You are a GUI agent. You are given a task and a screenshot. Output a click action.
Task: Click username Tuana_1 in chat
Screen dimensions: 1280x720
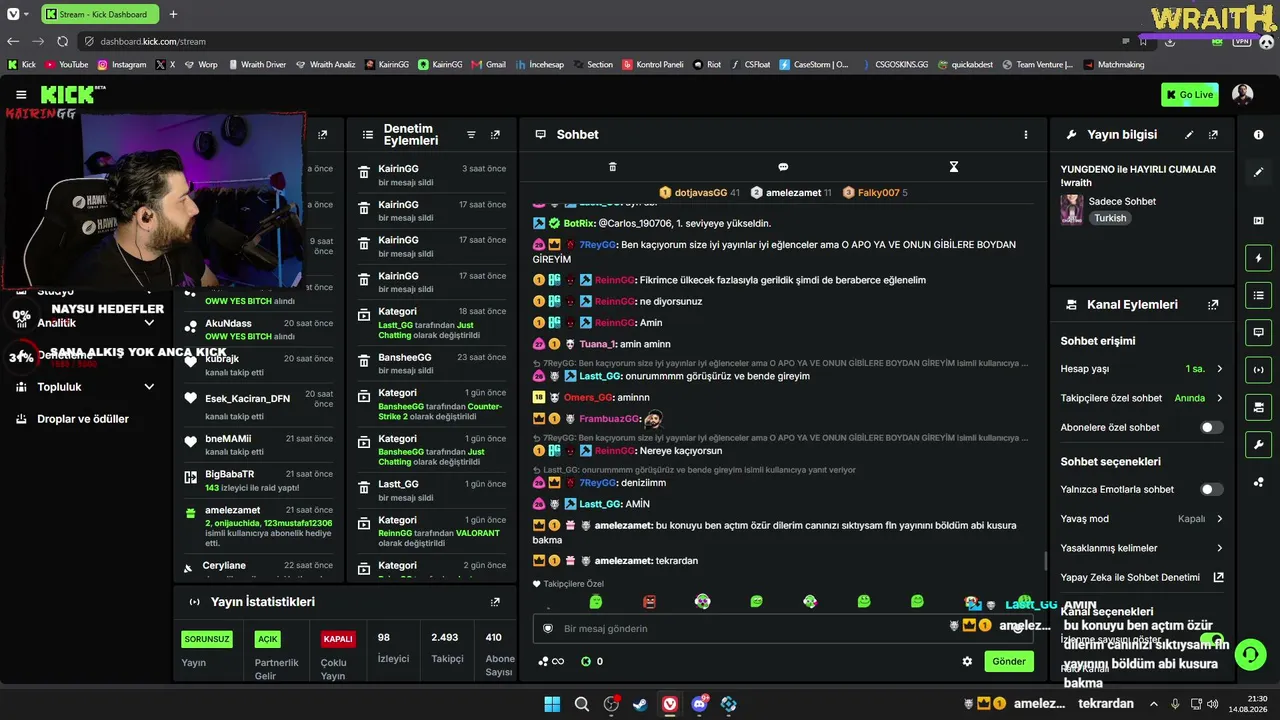point(598,344)
